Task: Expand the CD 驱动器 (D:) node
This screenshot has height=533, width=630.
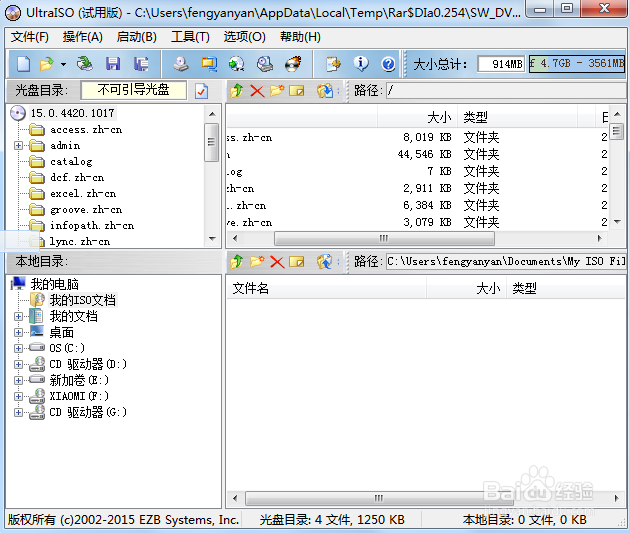Action: tap(18, 364)
